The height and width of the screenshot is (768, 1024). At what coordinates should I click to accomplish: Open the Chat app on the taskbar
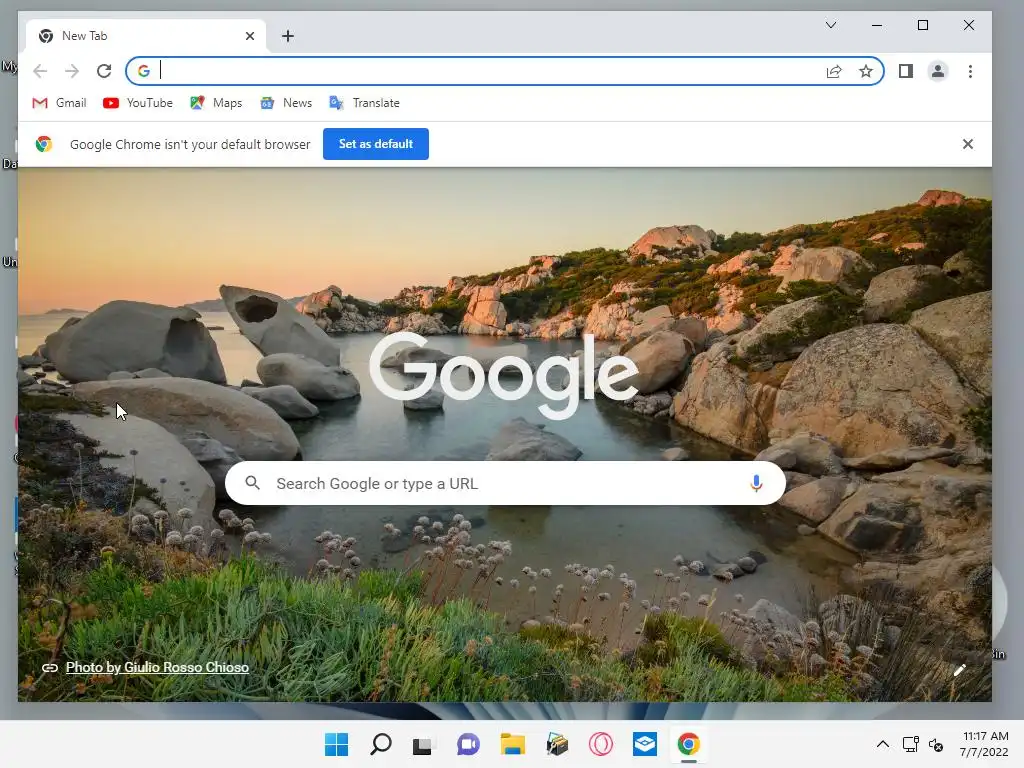(468, 744)
